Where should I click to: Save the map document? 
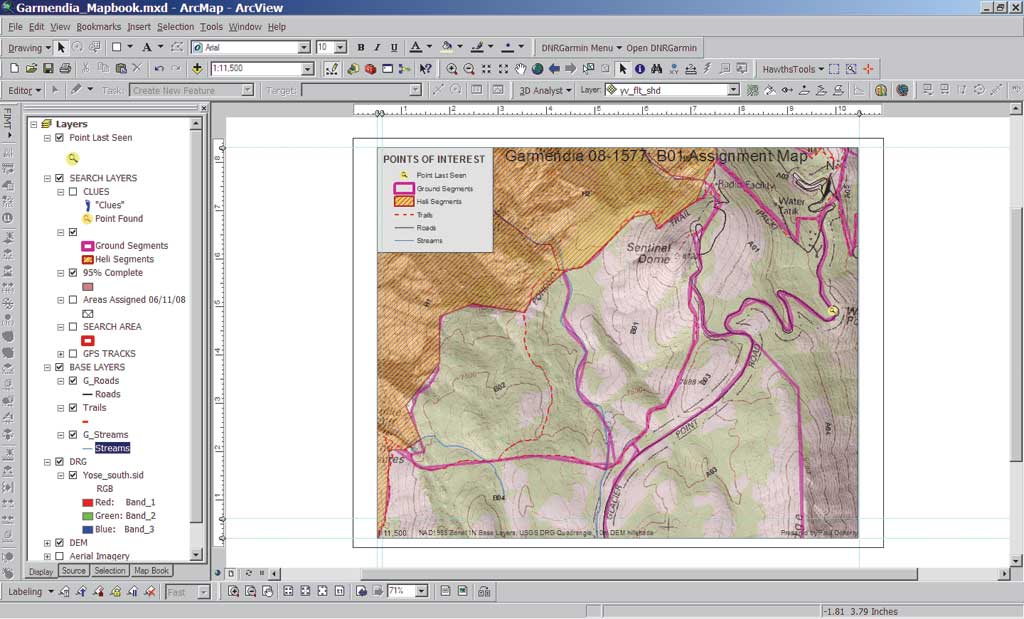[x=48, y=69]
